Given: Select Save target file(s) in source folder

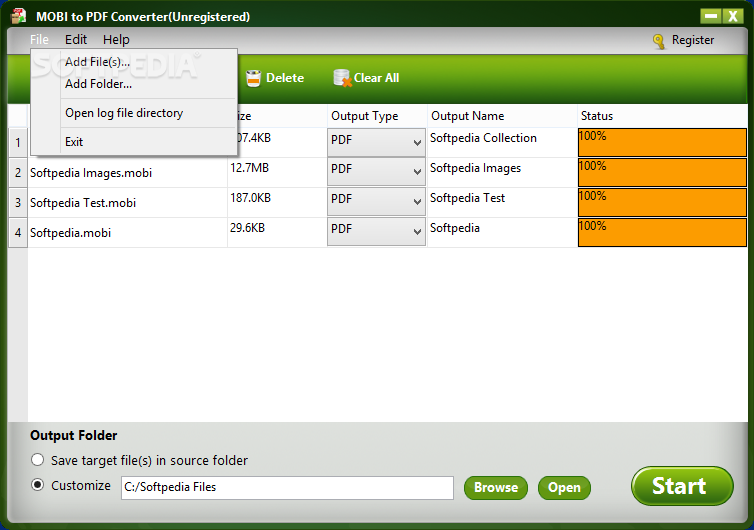Looking at the screenshot, I should pos(38,460).
